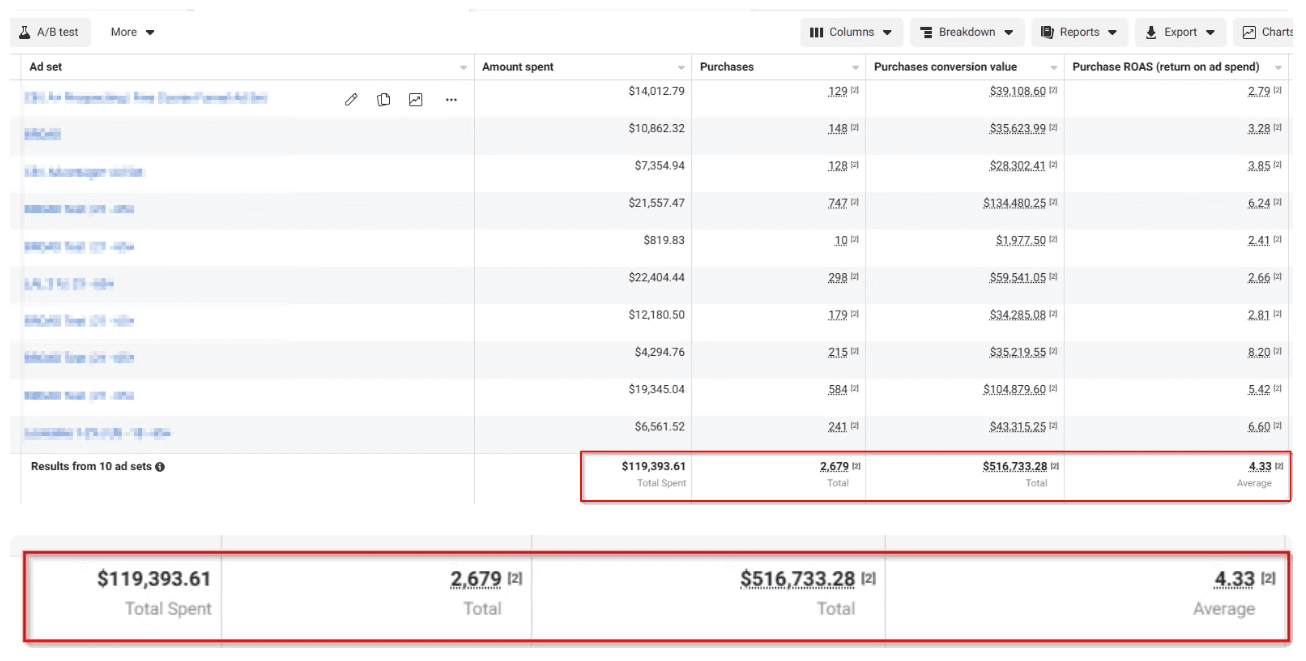
Task: Click the $28,302.41 conversion value
Action: click(1017, 166)
